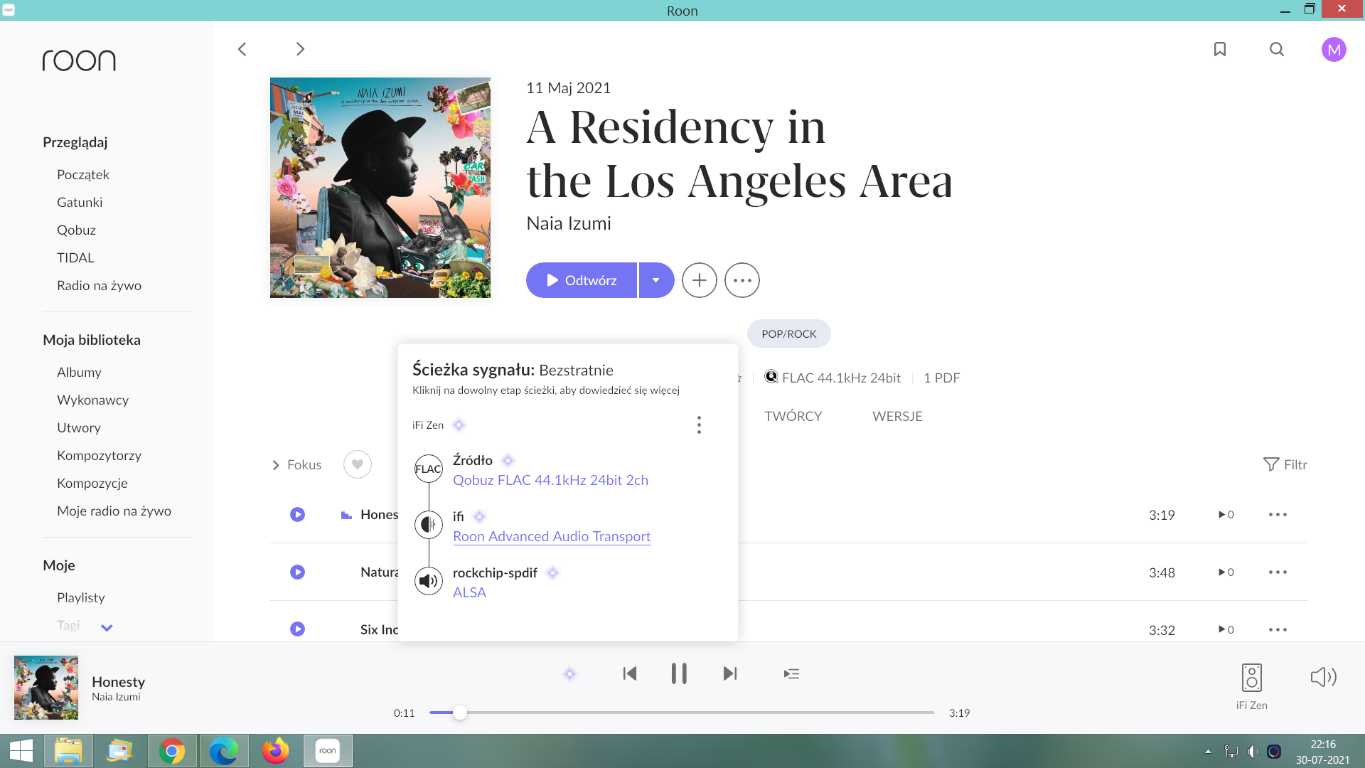
Task: Open the Windows Start button
Action: click(x=21, y=751)
